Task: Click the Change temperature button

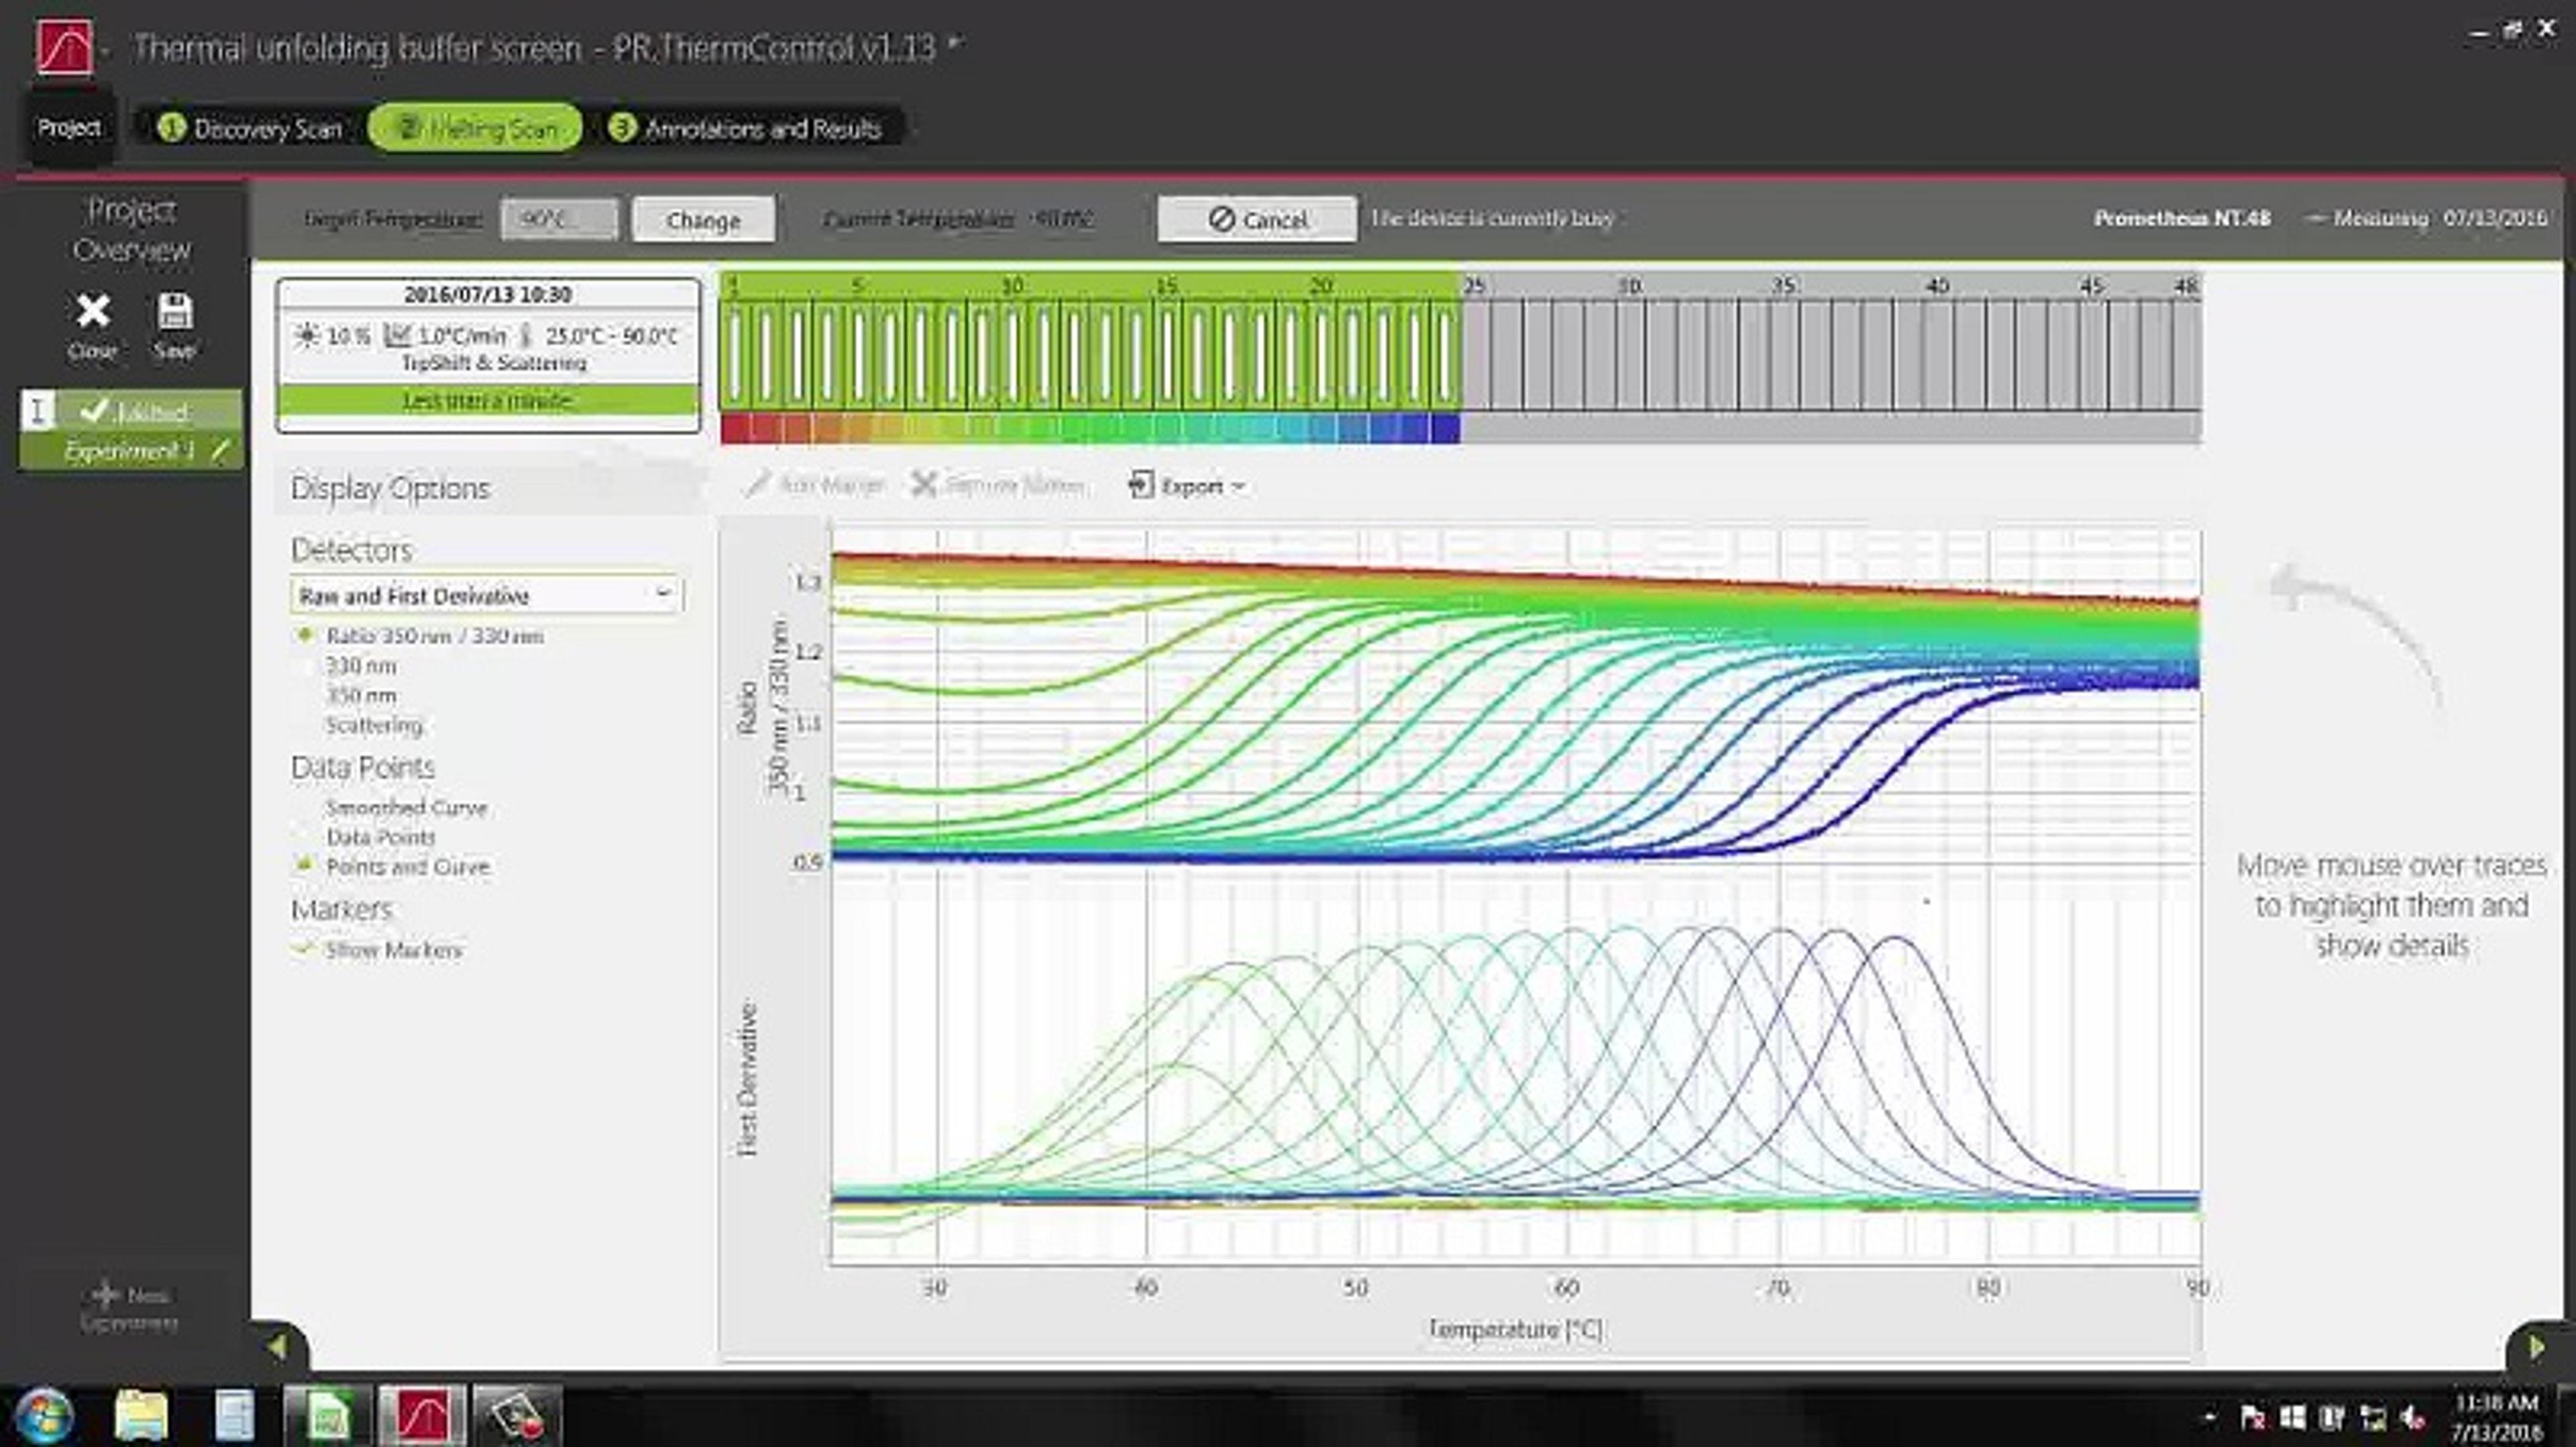Action: (703, 220)
